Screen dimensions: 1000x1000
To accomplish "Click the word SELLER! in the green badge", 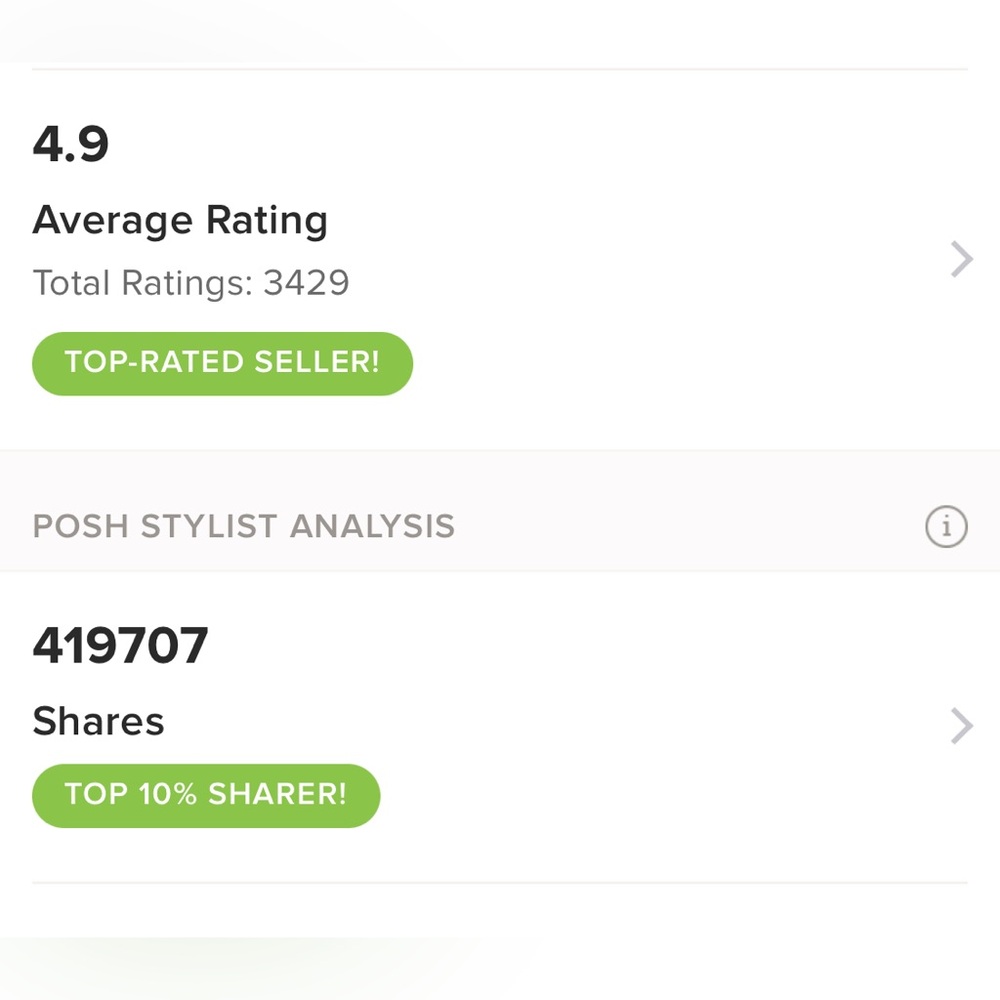I will click(x=317, y=362).
